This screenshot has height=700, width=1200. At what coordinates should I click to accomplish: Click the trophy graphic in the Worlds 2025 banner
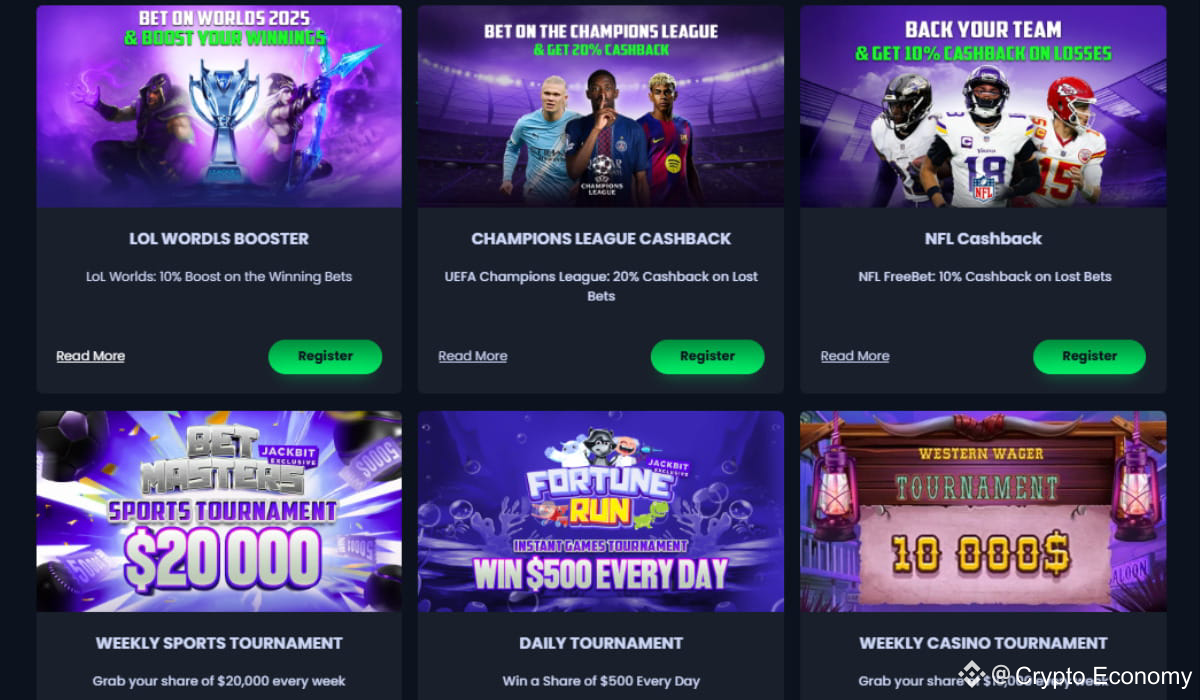(223, 120)
